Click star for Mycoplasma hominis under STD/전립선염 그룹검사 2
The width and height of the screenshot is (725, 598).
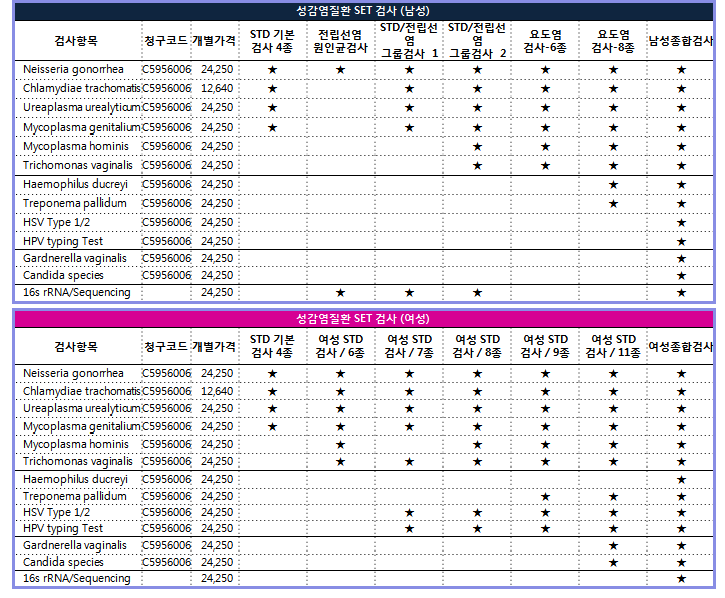(x=478, y=147)
